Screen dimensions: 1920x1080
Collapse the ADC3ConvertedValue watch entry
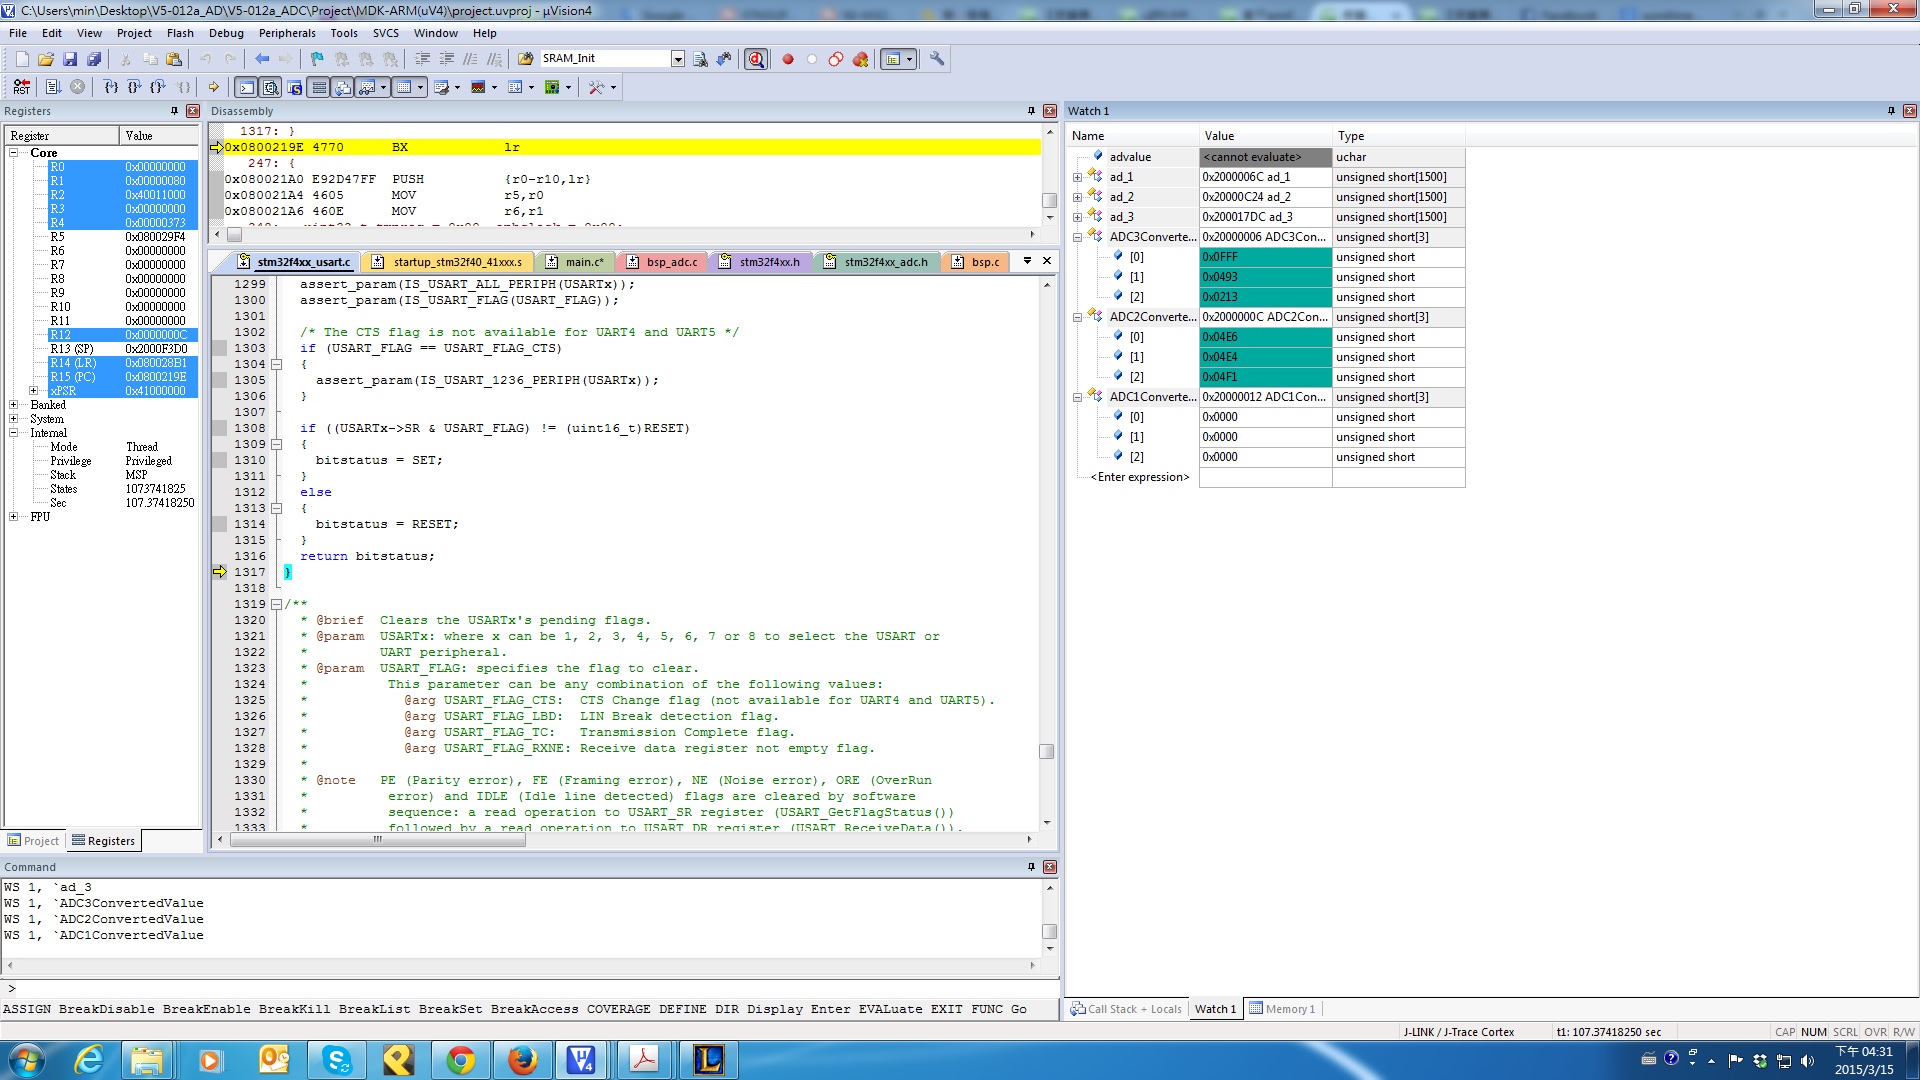[1077, 237]
